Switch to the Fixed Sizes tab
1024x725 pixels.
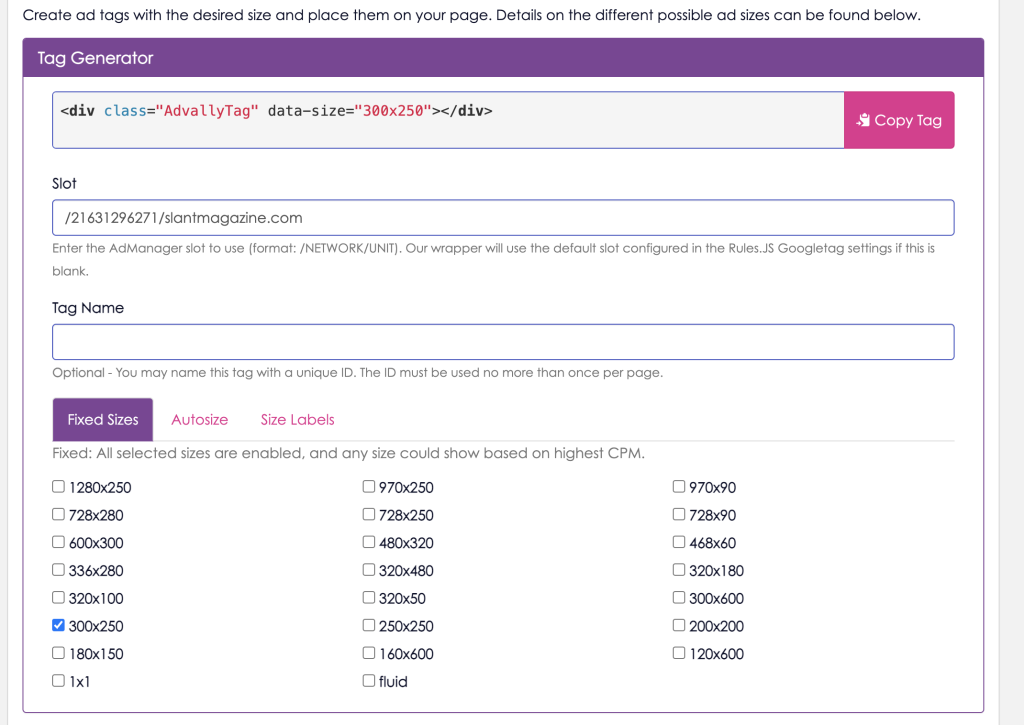pos(103,419)
